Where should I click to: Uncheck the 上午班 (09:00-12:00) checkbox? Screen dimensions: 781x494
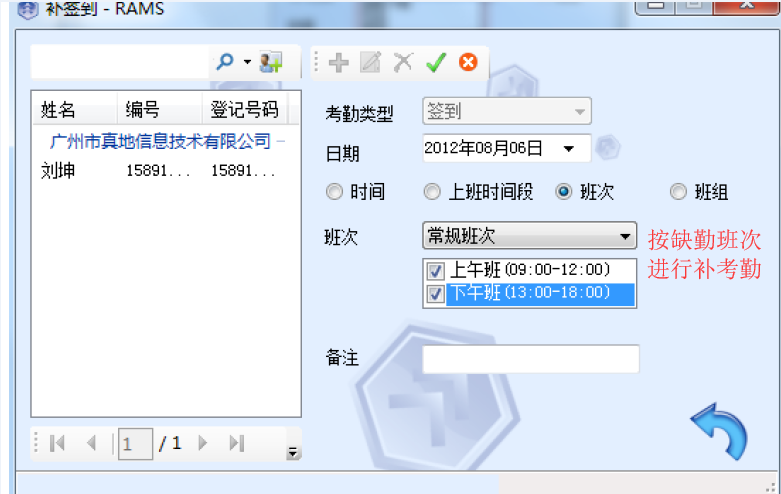pos(435,271)
